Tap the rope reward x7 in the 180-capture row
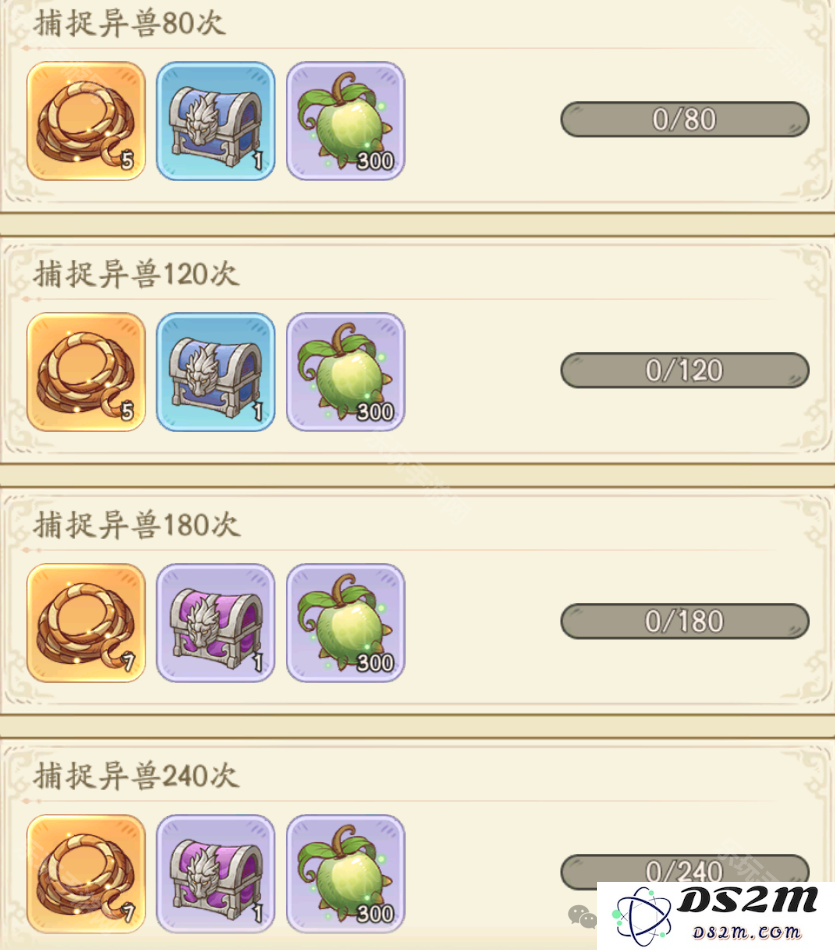The image size is (835, 950). coord(86,622)
